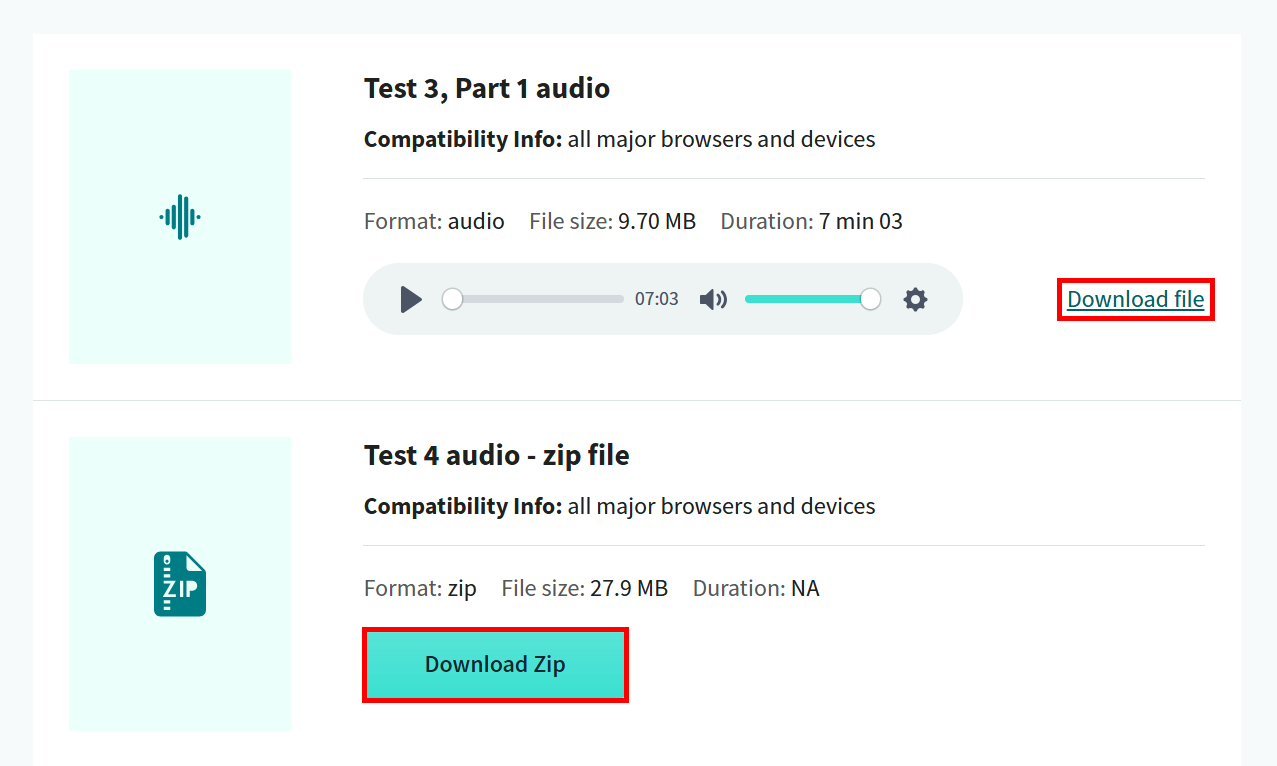The image size is (1277, 766).
Task: Click the Download file link
Action: [1135, 299]
